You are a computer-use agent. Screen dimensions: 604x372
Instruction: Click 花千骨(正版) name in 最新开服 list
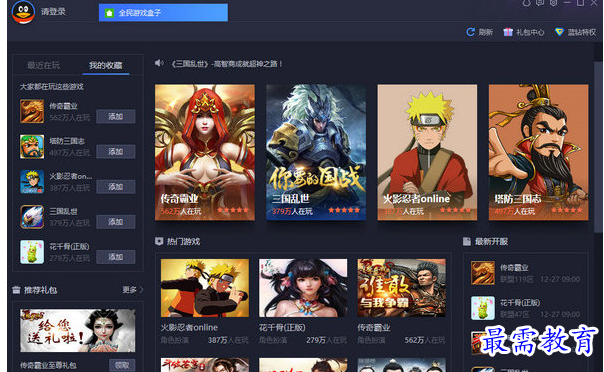(x=520, y=303)
